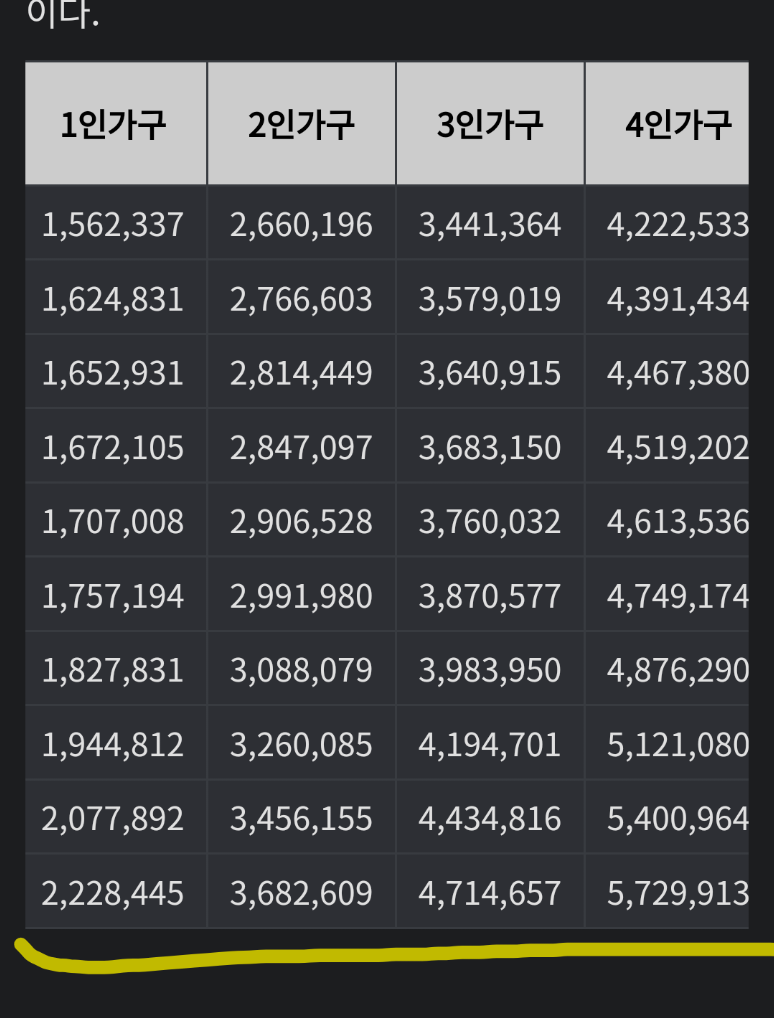
Task: Click the cell showing 3,456,155
Action: tap(301, 817)
